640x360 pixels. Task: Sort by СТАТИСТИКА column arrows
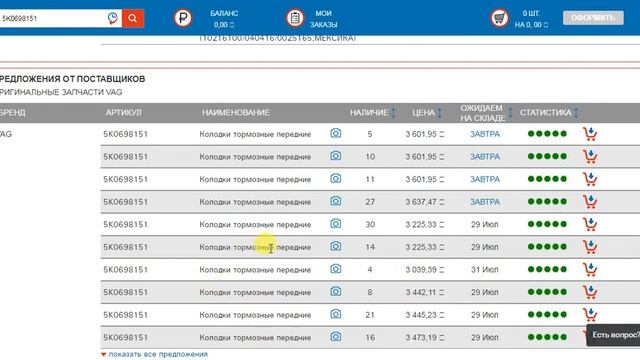point(576,113)
